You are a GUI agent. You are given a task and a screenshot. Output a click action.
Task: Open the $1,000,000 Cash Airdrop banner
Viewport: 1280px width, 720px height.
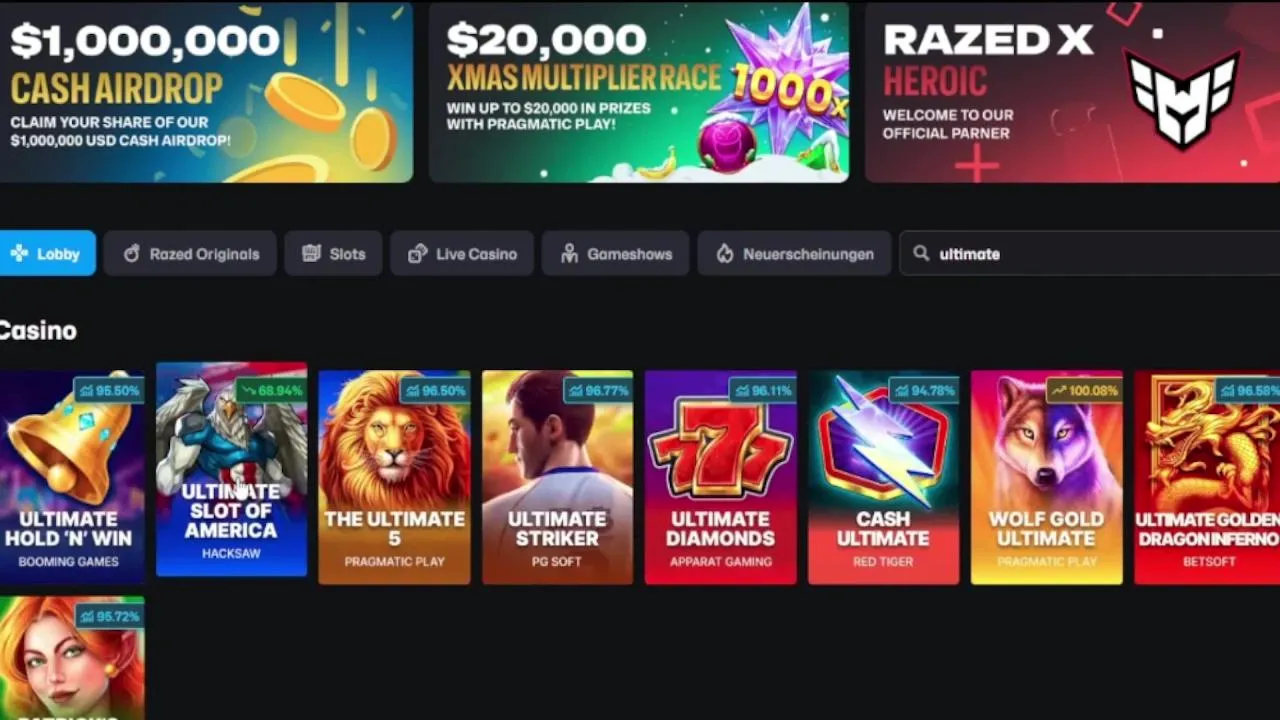point(206,92)
